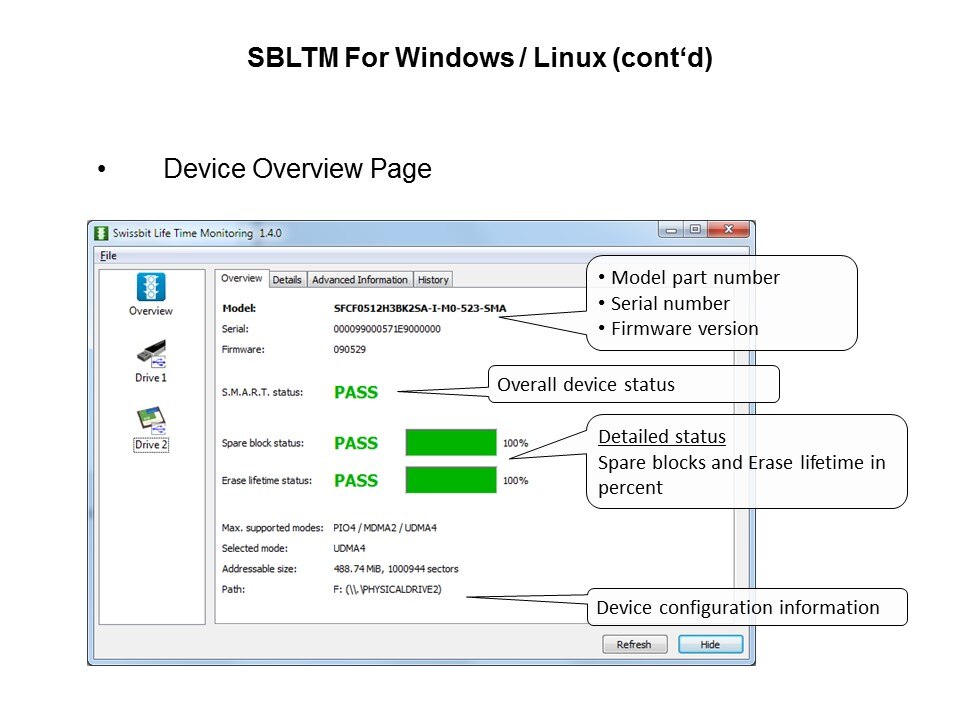This screenshot has height=720, width=960.
Task: Open the History tab
Action: pos(433,280)
